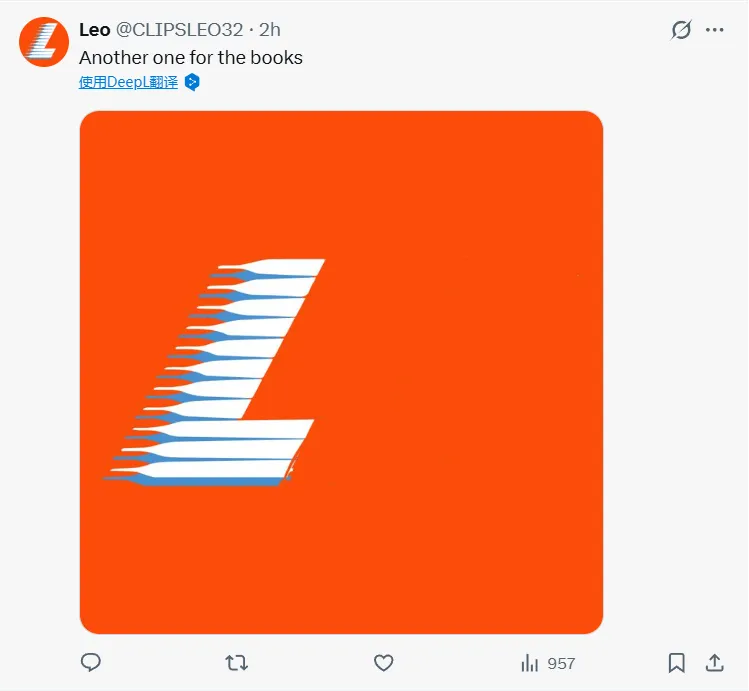
Task: Click the "Another one for the books" text
Action: [190, 57]
